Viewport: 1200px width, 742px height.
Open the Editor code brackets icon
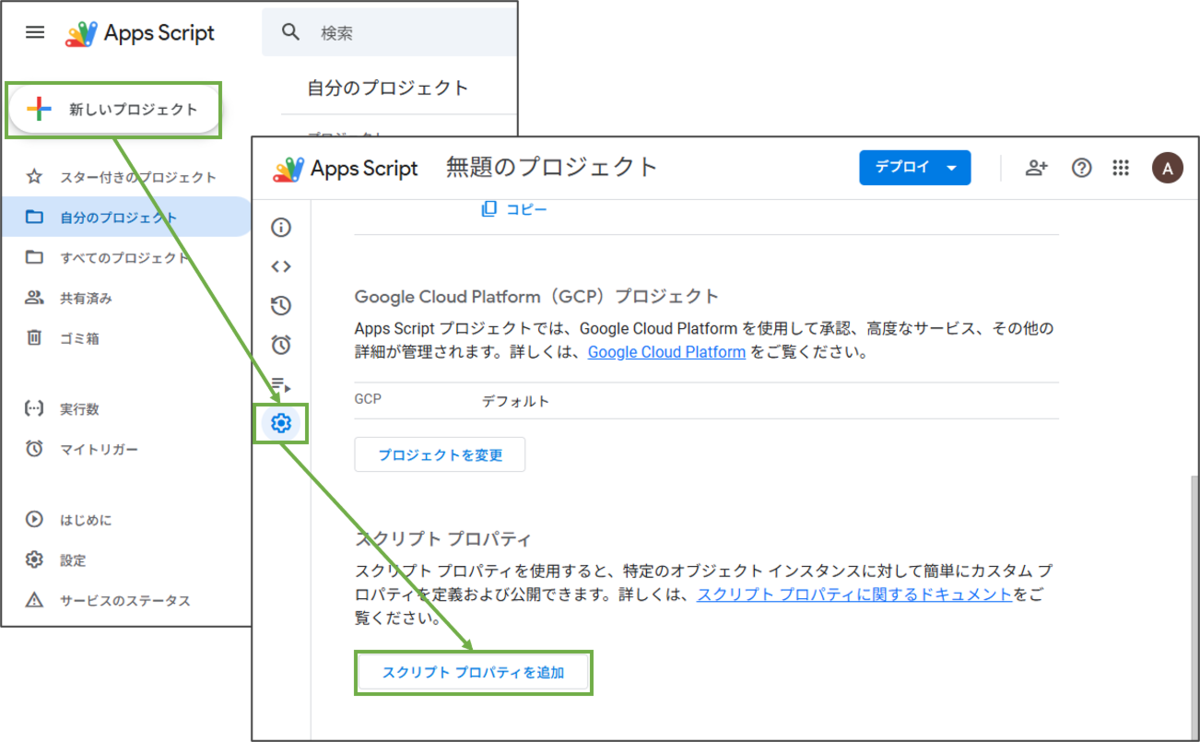pyautogui.click(x=281, y=266)
